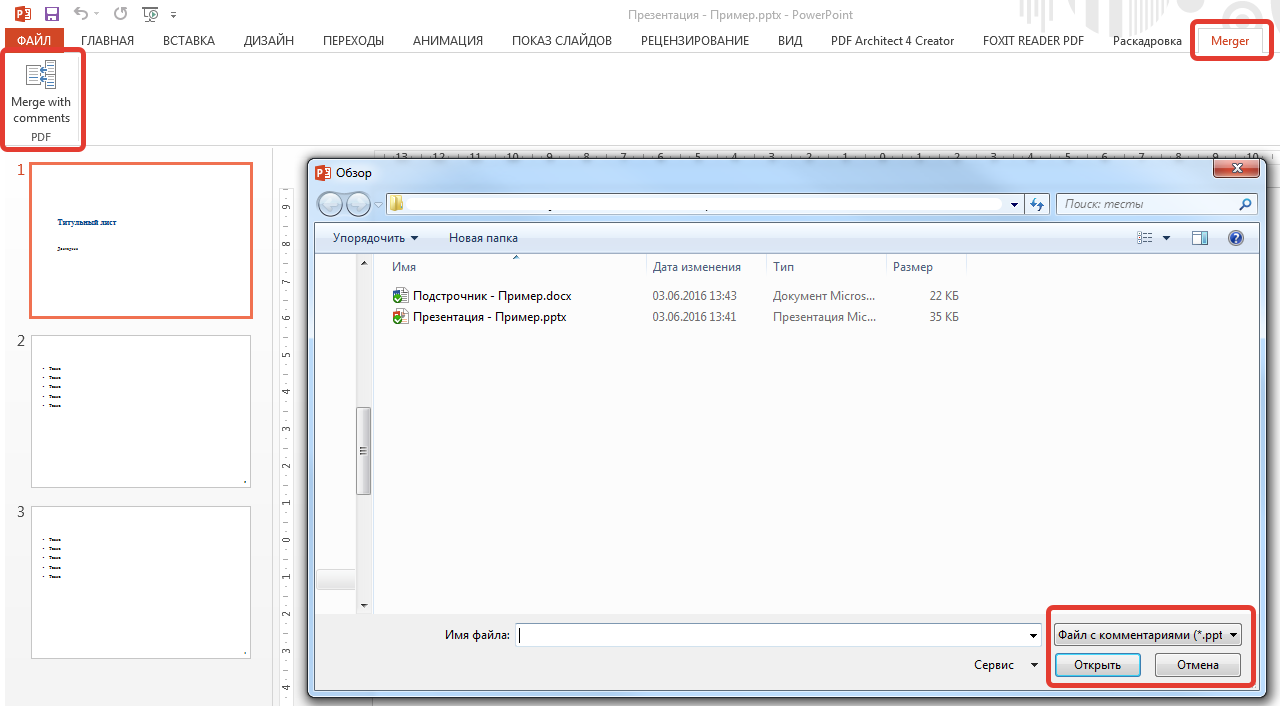Click the Документ Micros... type cell

click(x=824, y=296)
